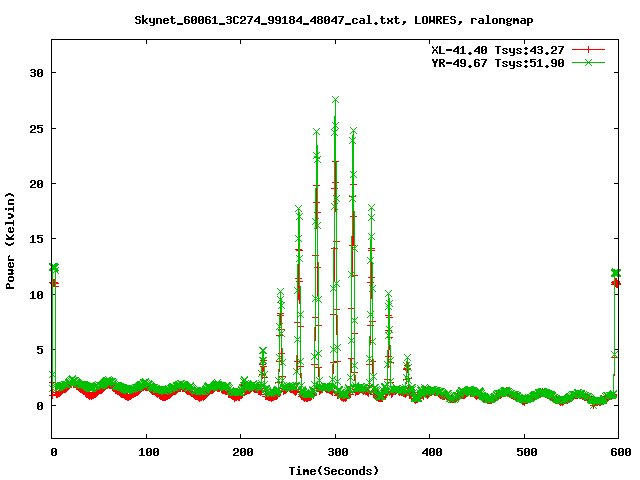Click the x-axis tick label 600
Image resolution: width=640 pixels, height=480 pixels.
click(621, 452)
